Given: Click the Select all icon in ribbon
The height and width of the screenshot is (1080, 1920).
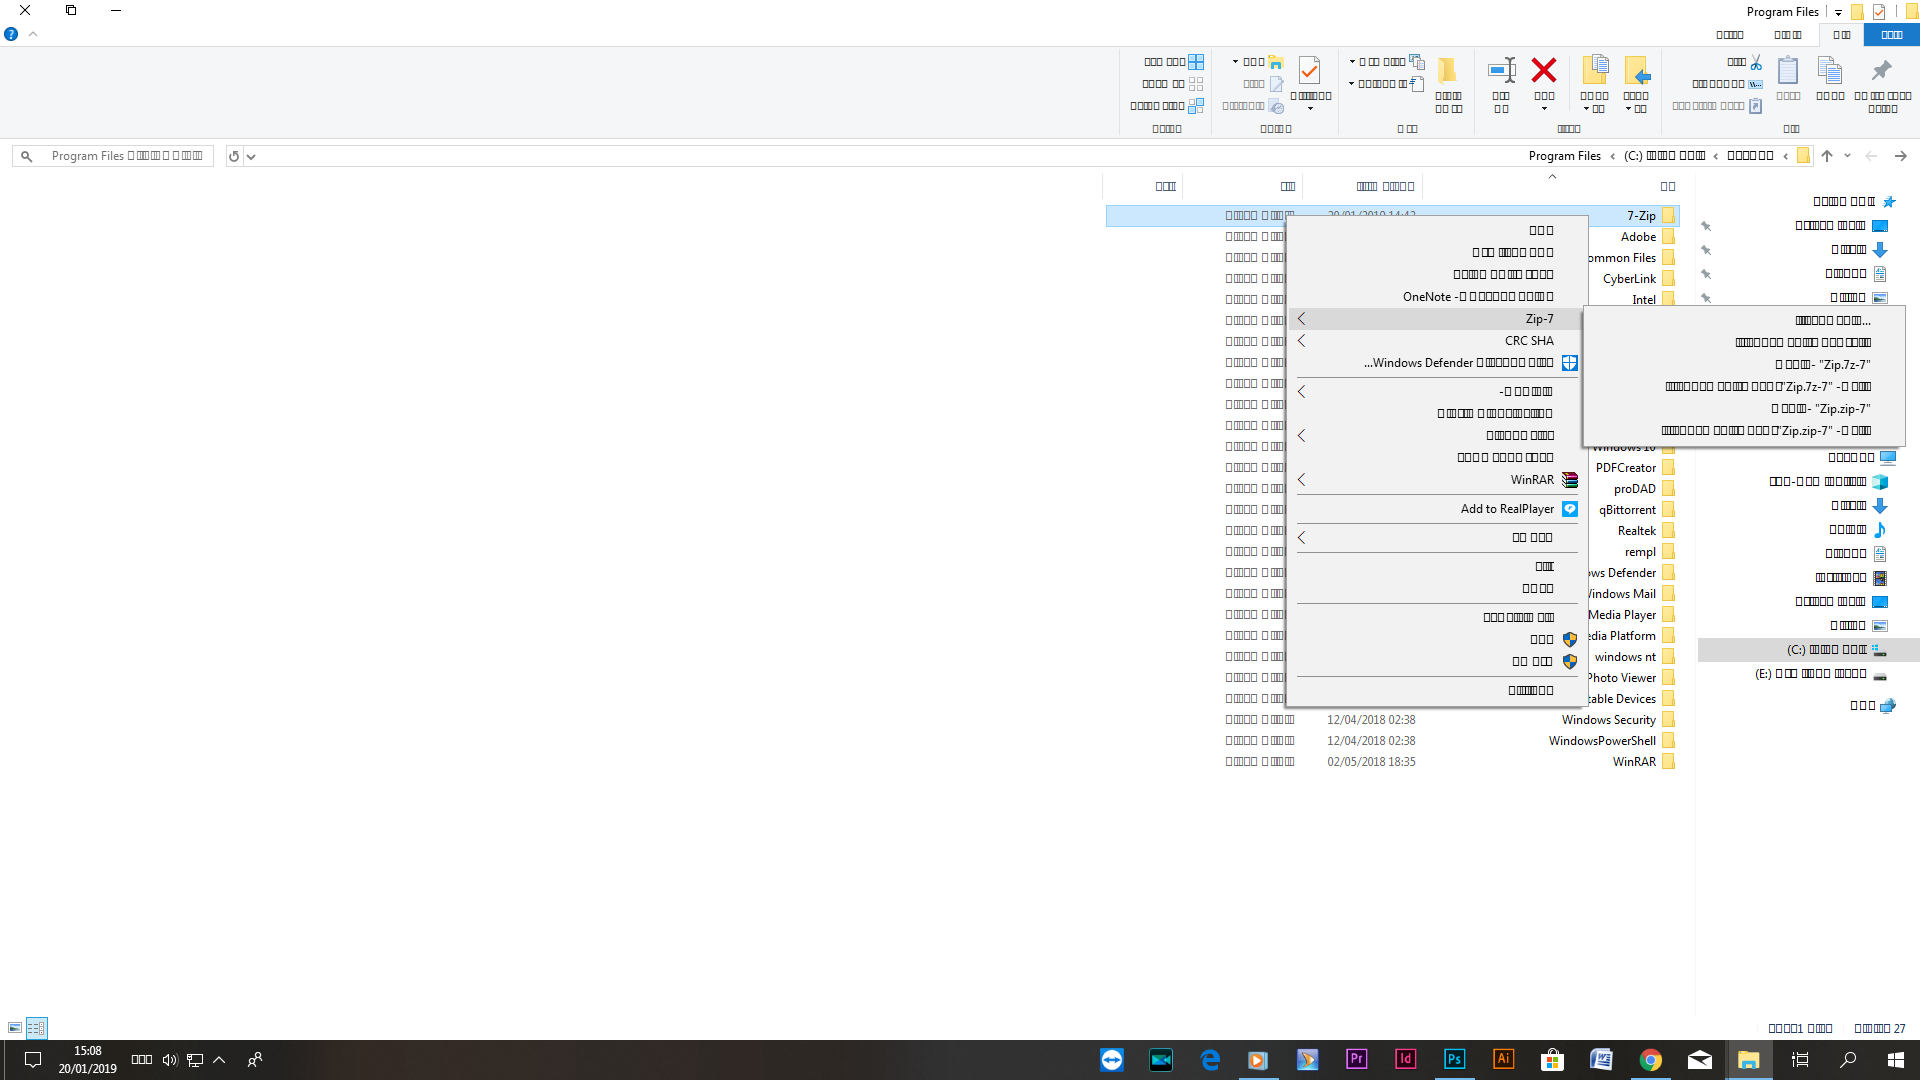Looking at the screenshot, I should point(1196,62).
